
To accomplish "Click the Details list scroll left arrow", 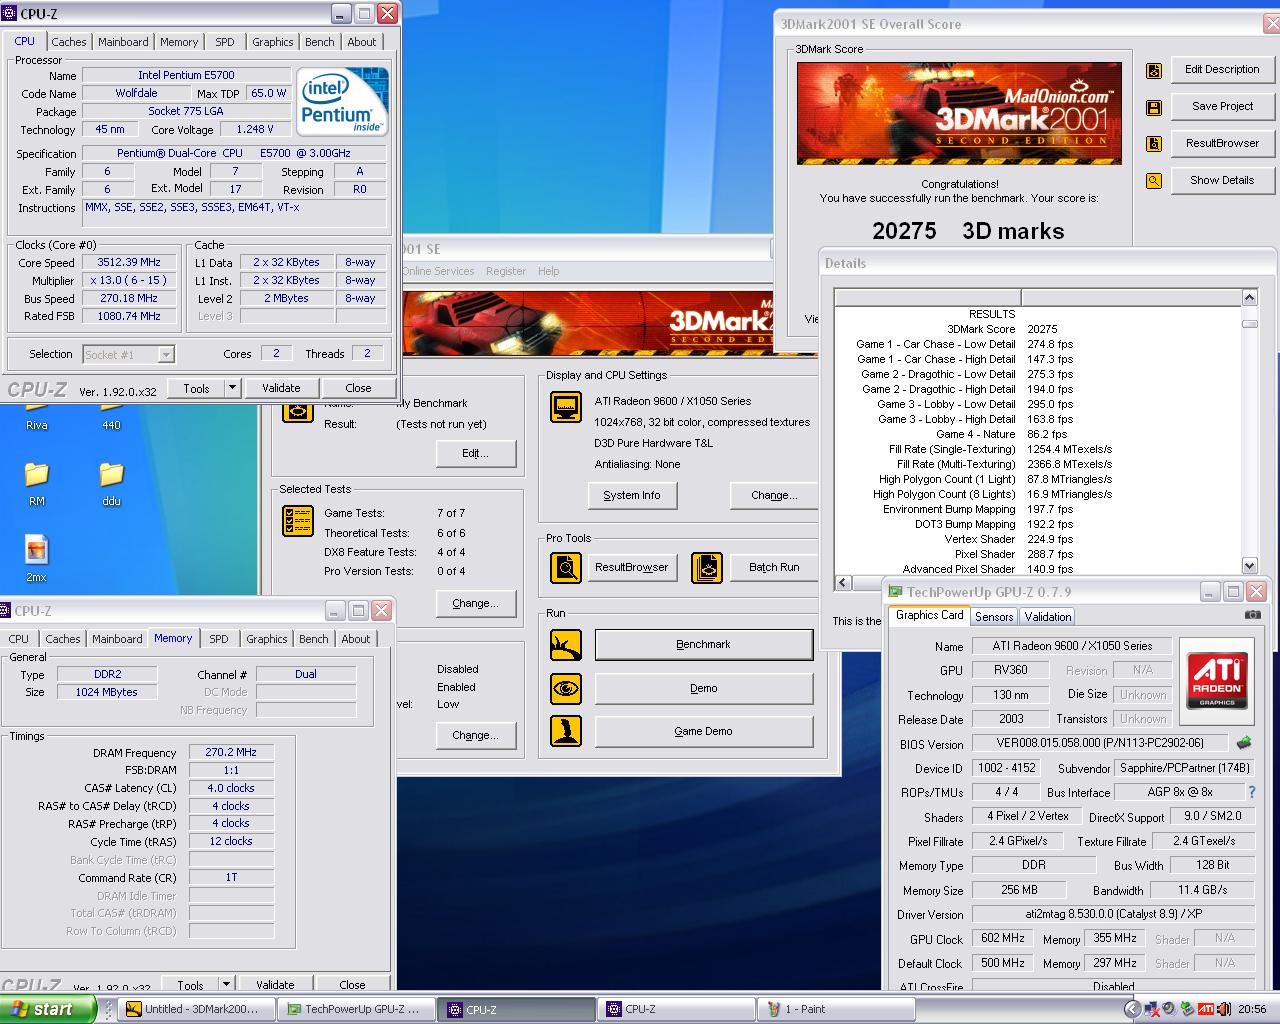I will 843,583.
